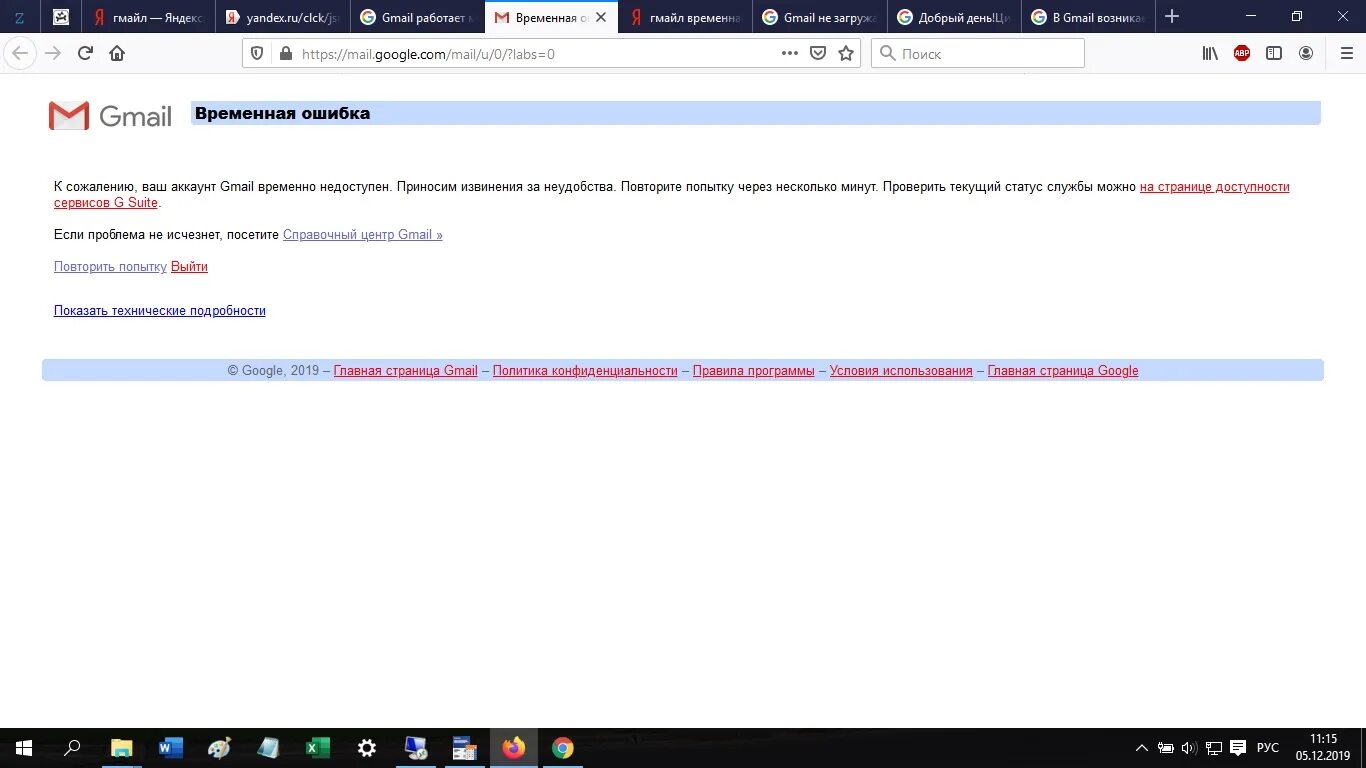Switch to the second pinned tab
Screen dimensions: 1366x768
(61, 17)
